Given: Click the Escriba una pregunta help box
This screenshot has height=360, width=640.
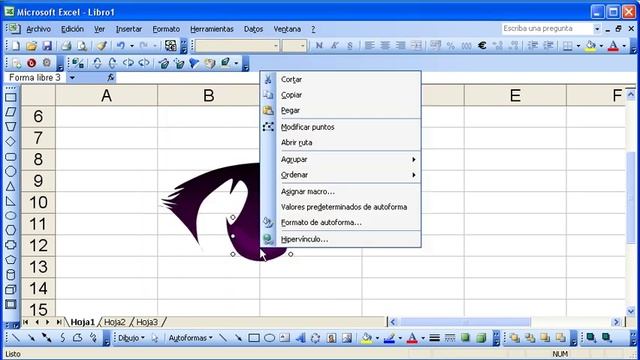Looking at the screenshot, I should pos(547,29).
